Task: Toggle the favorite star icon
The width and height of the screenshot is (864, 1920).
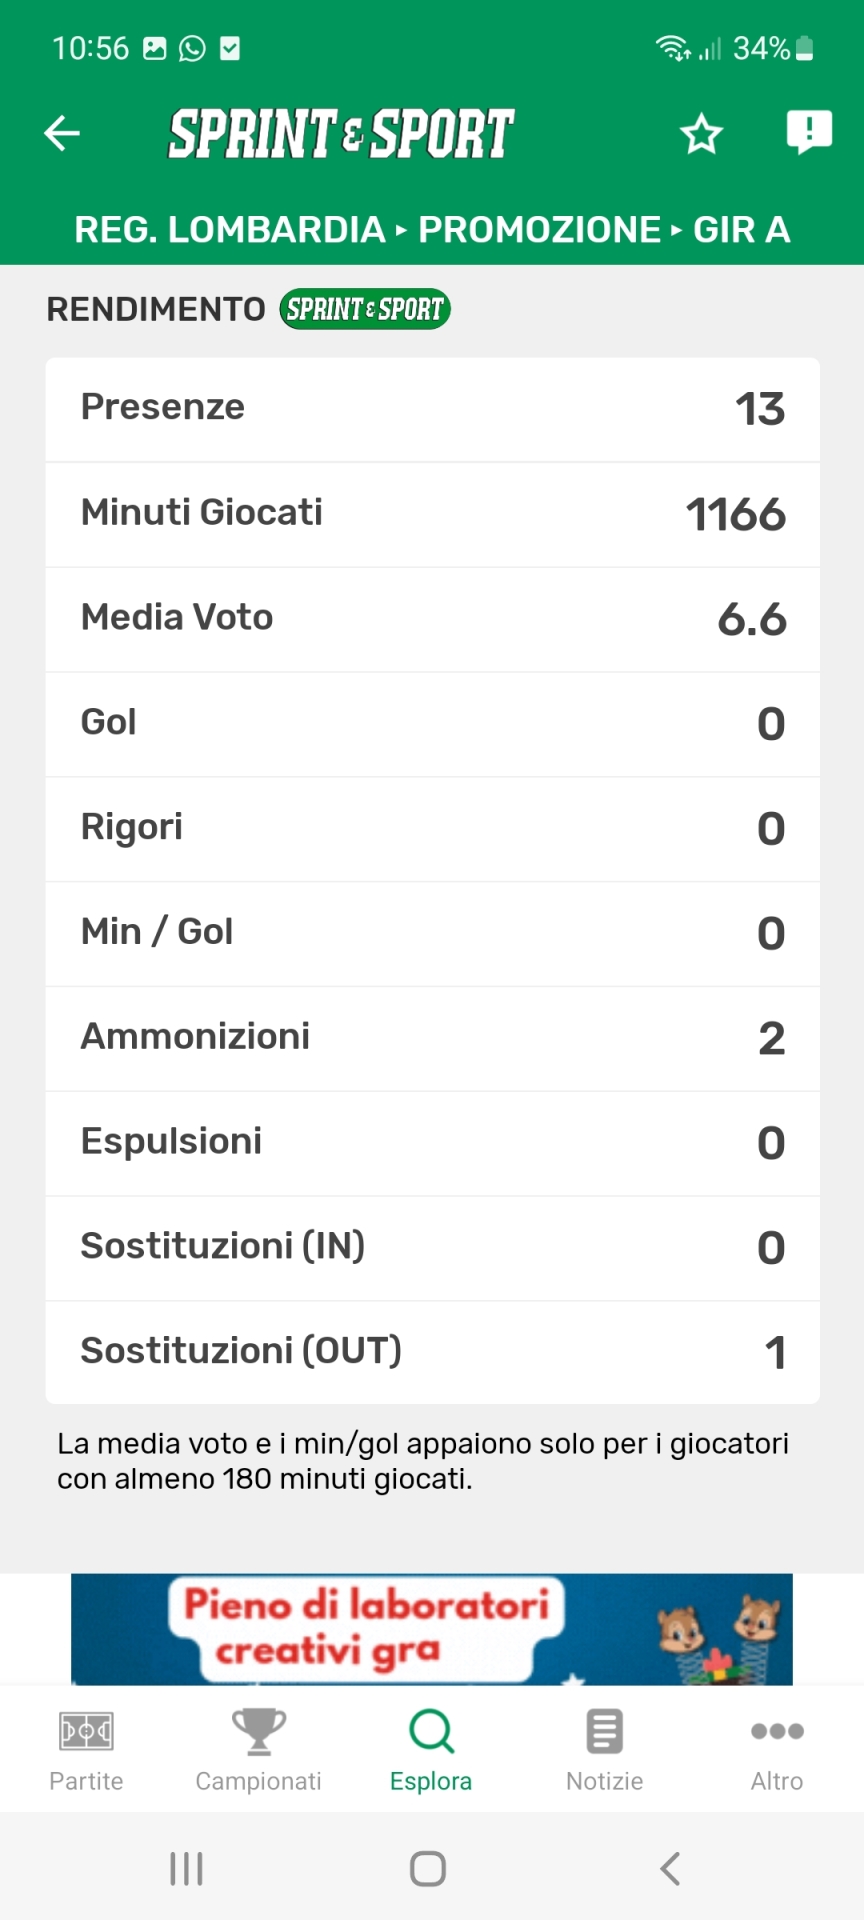Action: pyautogui.click(x=701, y=134)
